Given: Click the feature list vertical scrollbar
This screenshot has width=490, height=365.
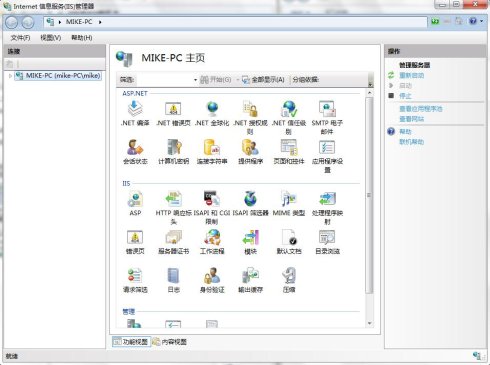Looking at the screenshot, I should (x=369, y=208).
